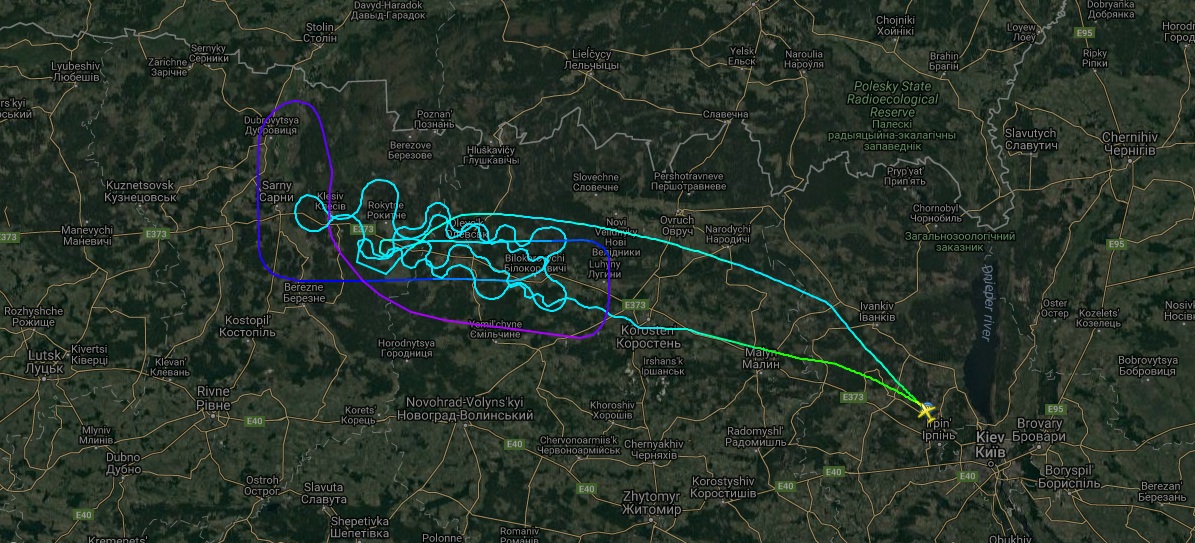
Task: Click the E373 shield near Manevychi
Action: click(x=8, y=237)
